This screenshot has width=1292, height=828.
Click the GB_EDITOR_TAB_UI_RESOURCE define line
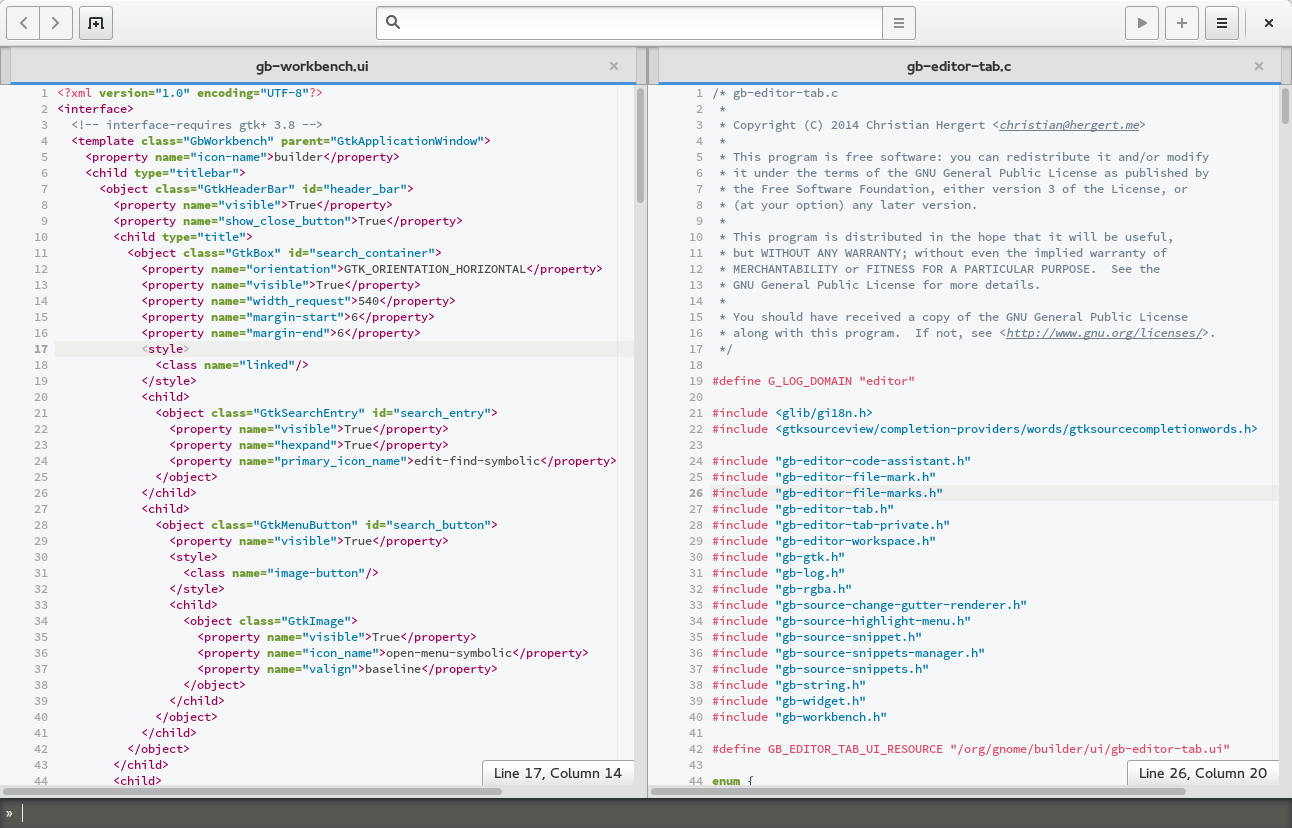[x=971, y=749]
